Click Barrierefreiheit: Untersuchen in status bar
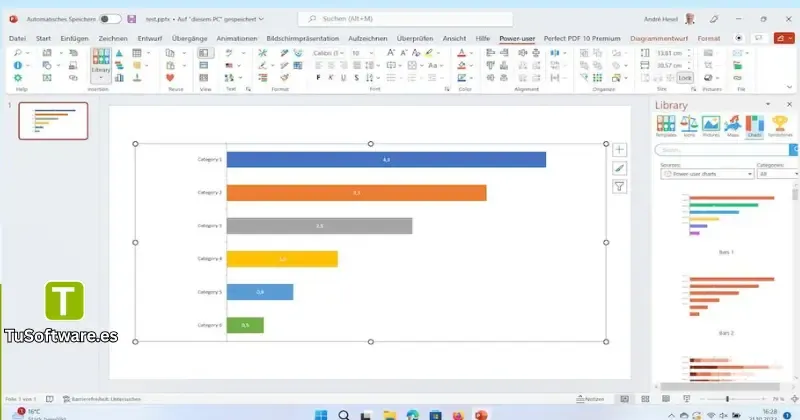Image resolution: width=800 pixels, height=420 pixels. tap(102, 399)
